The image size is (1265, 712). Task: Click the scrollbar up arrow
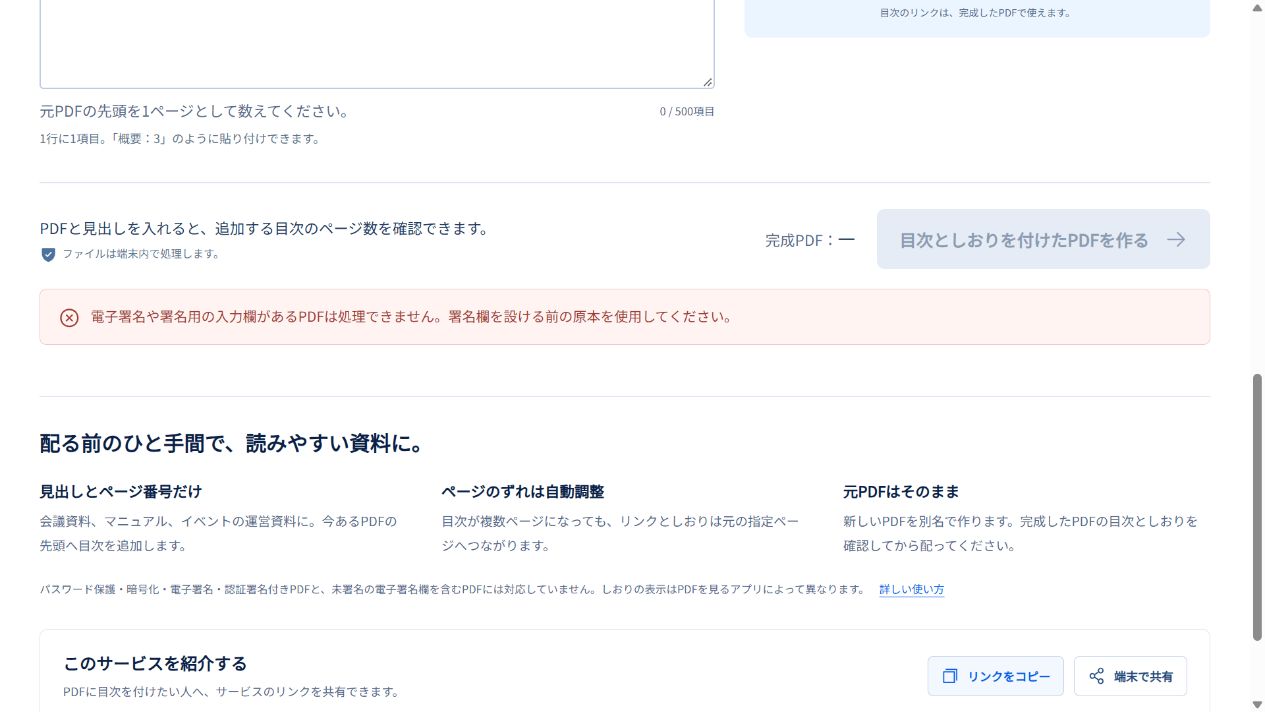click(x=1257, y=7)
